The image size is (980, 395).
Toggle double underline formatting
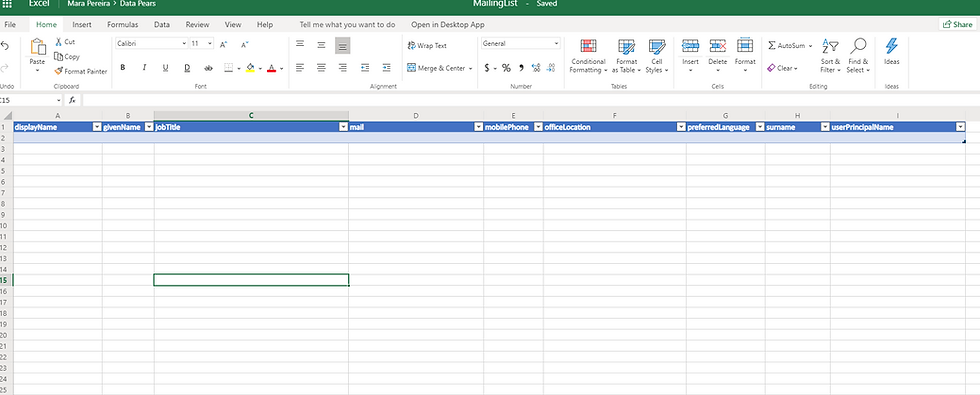pos(187,68)
